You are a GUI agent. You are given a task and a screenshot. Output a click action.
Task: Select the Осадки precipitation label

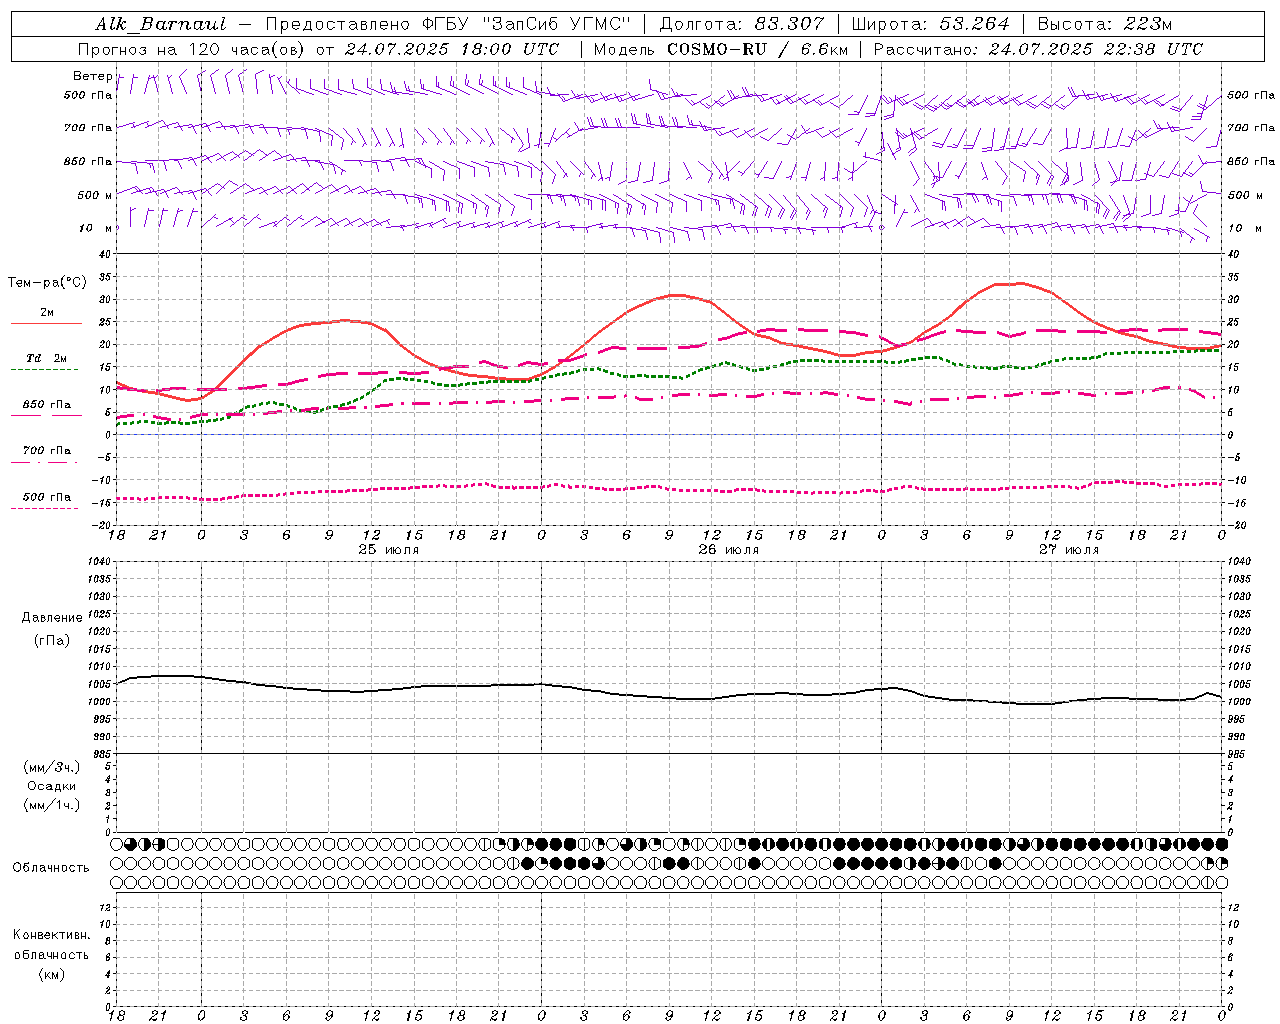(x=52, y=786)
